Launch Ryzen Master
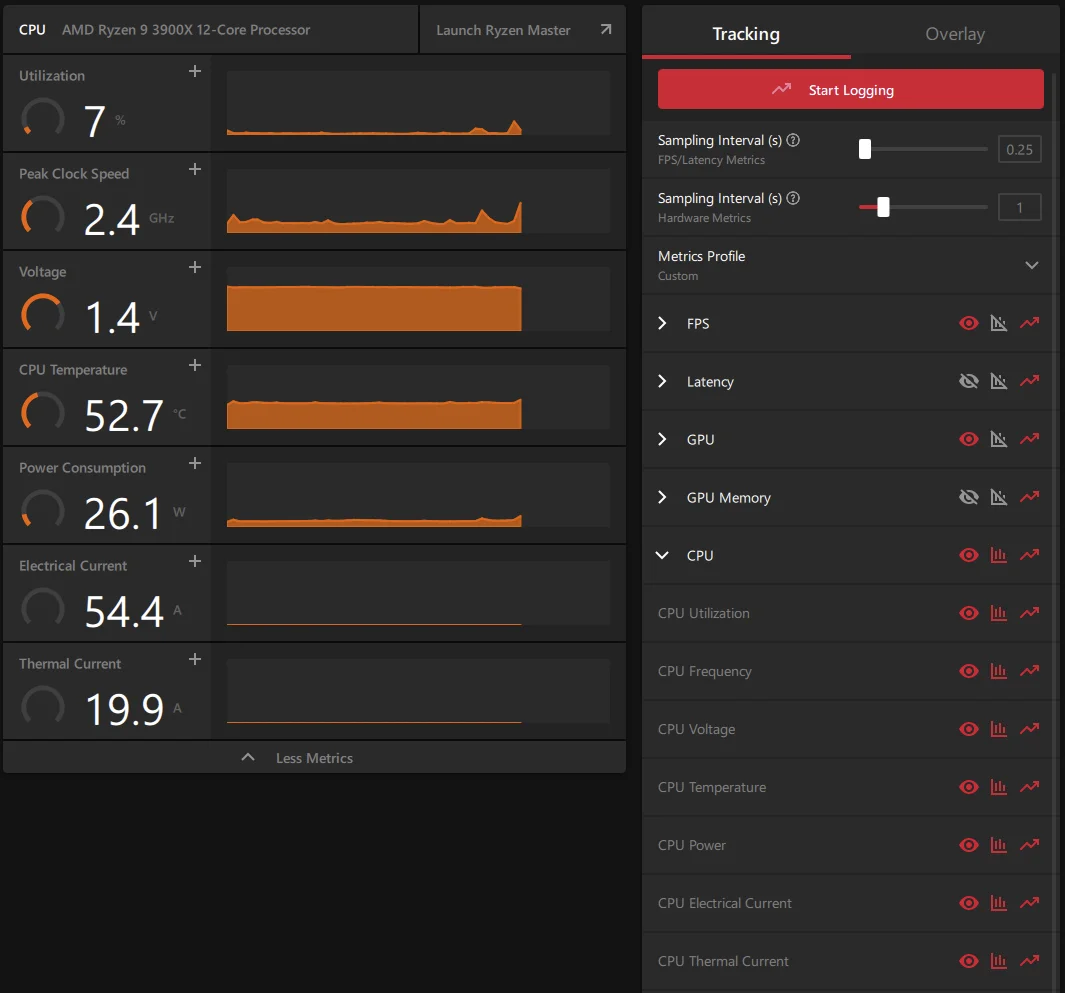1065x993 pixels. tap(523, 30)
